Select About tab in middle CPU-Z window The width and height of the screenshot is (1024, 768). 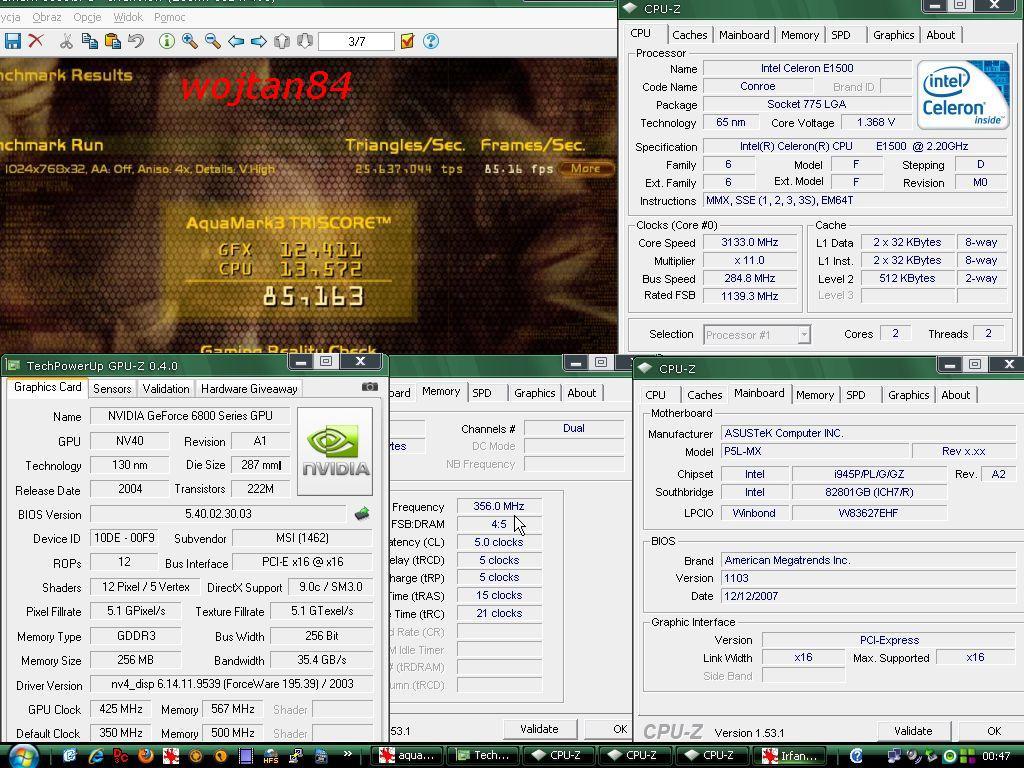tap(581, 392)
